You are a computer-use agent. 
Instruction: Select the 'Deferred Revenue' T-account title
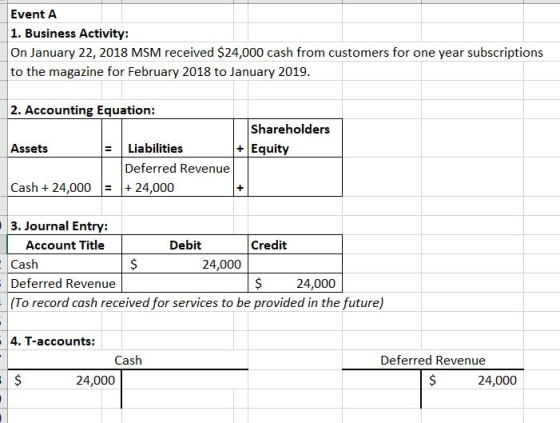433,360
